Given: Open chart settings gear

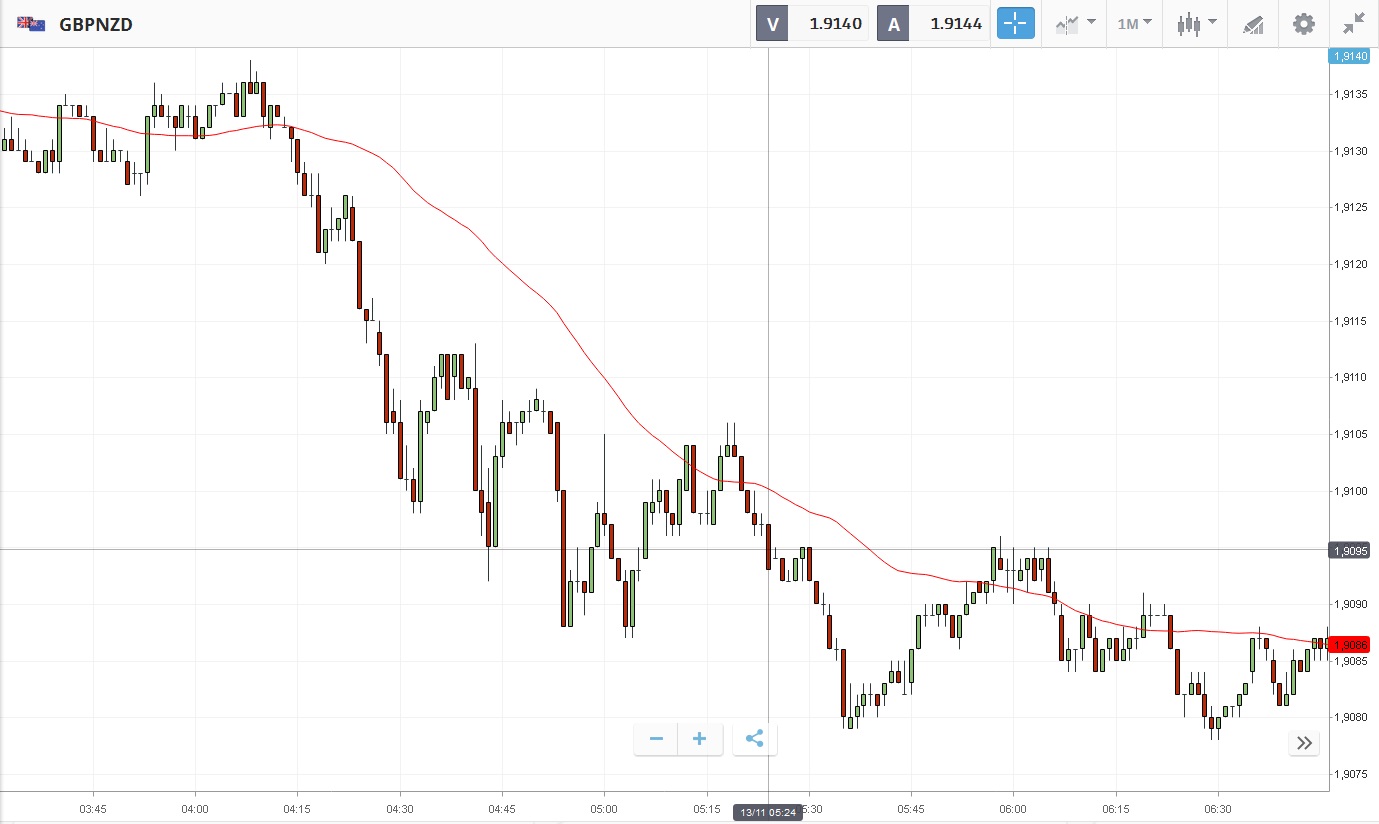Looking at the screenshot, I should (1304, 23).
